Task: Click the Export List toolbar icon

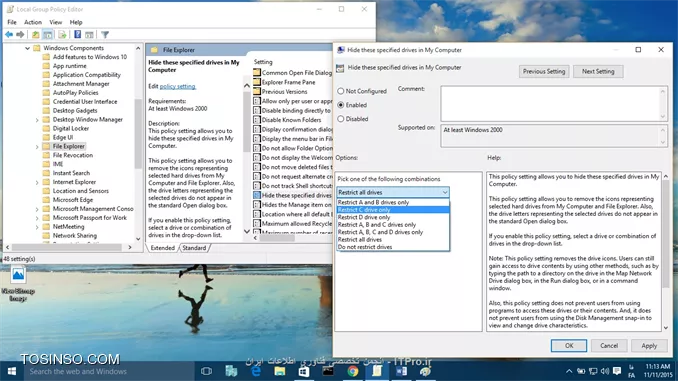Action: (62, 35)
